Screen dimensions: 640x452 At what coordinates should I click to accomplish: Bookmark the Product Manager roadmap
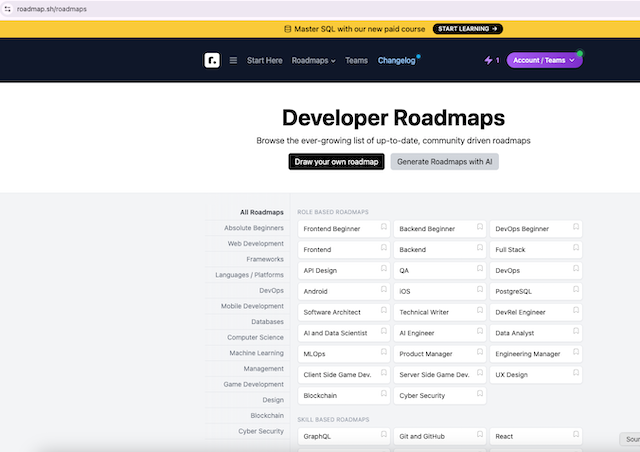(480, 352)
